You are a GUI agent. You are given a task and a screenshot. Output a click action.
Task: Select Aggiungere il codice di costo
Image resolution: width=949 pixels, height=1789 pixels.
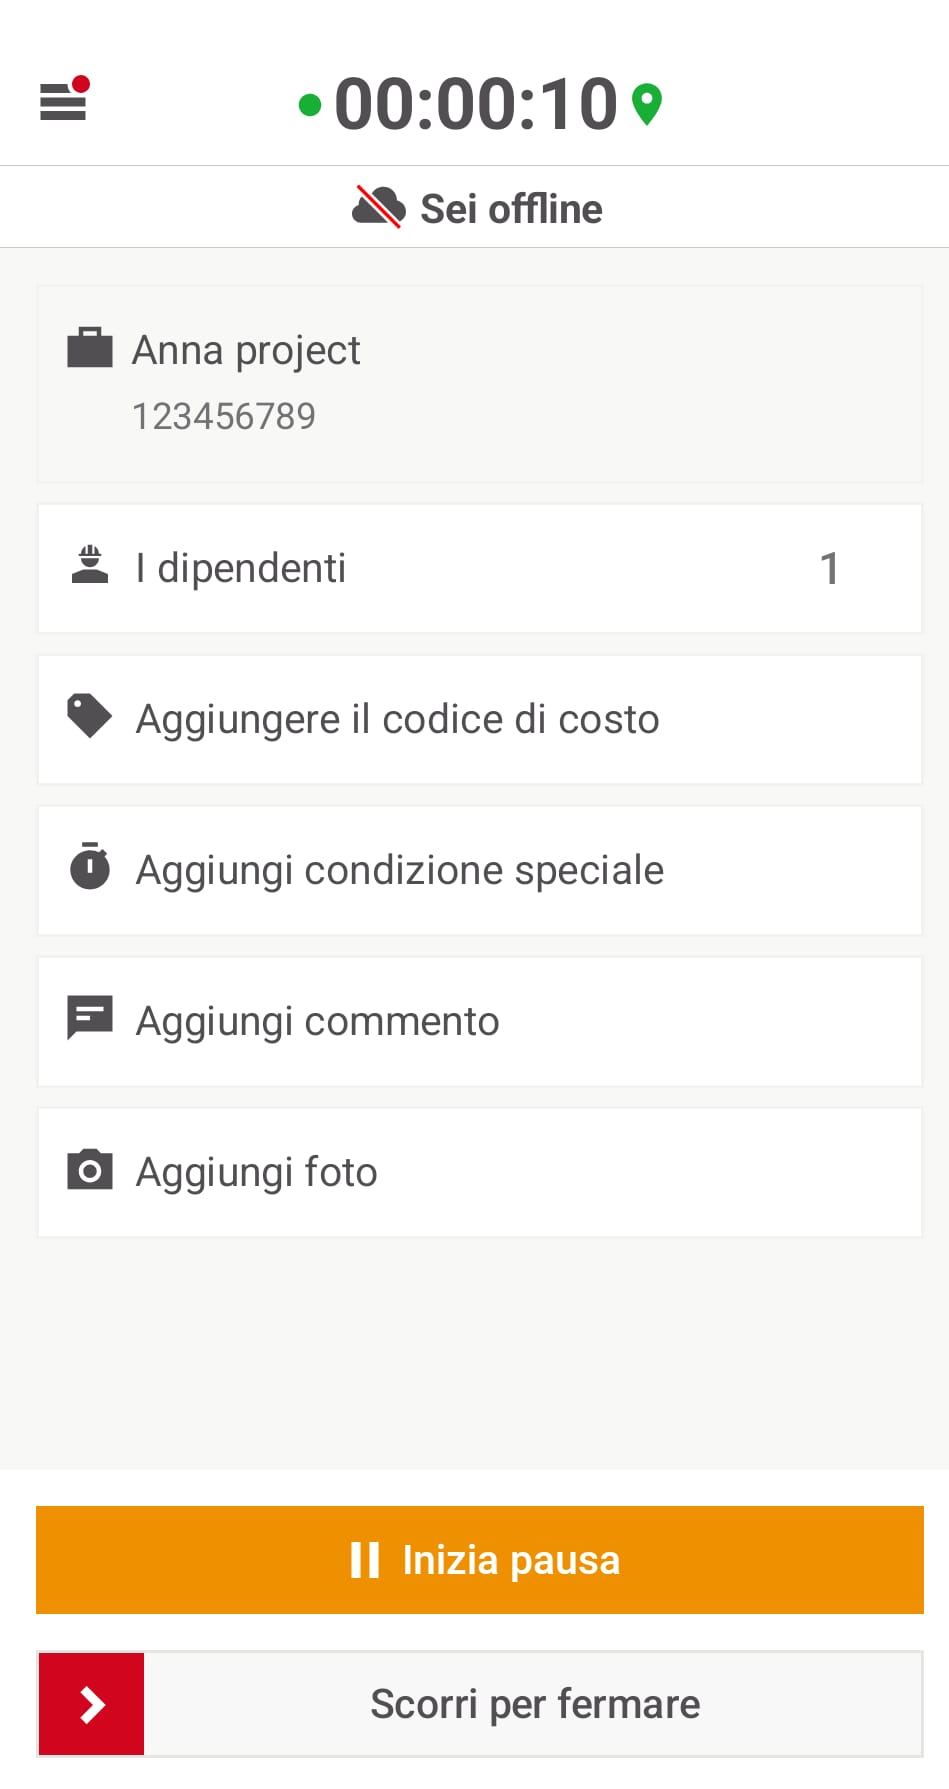480,720
